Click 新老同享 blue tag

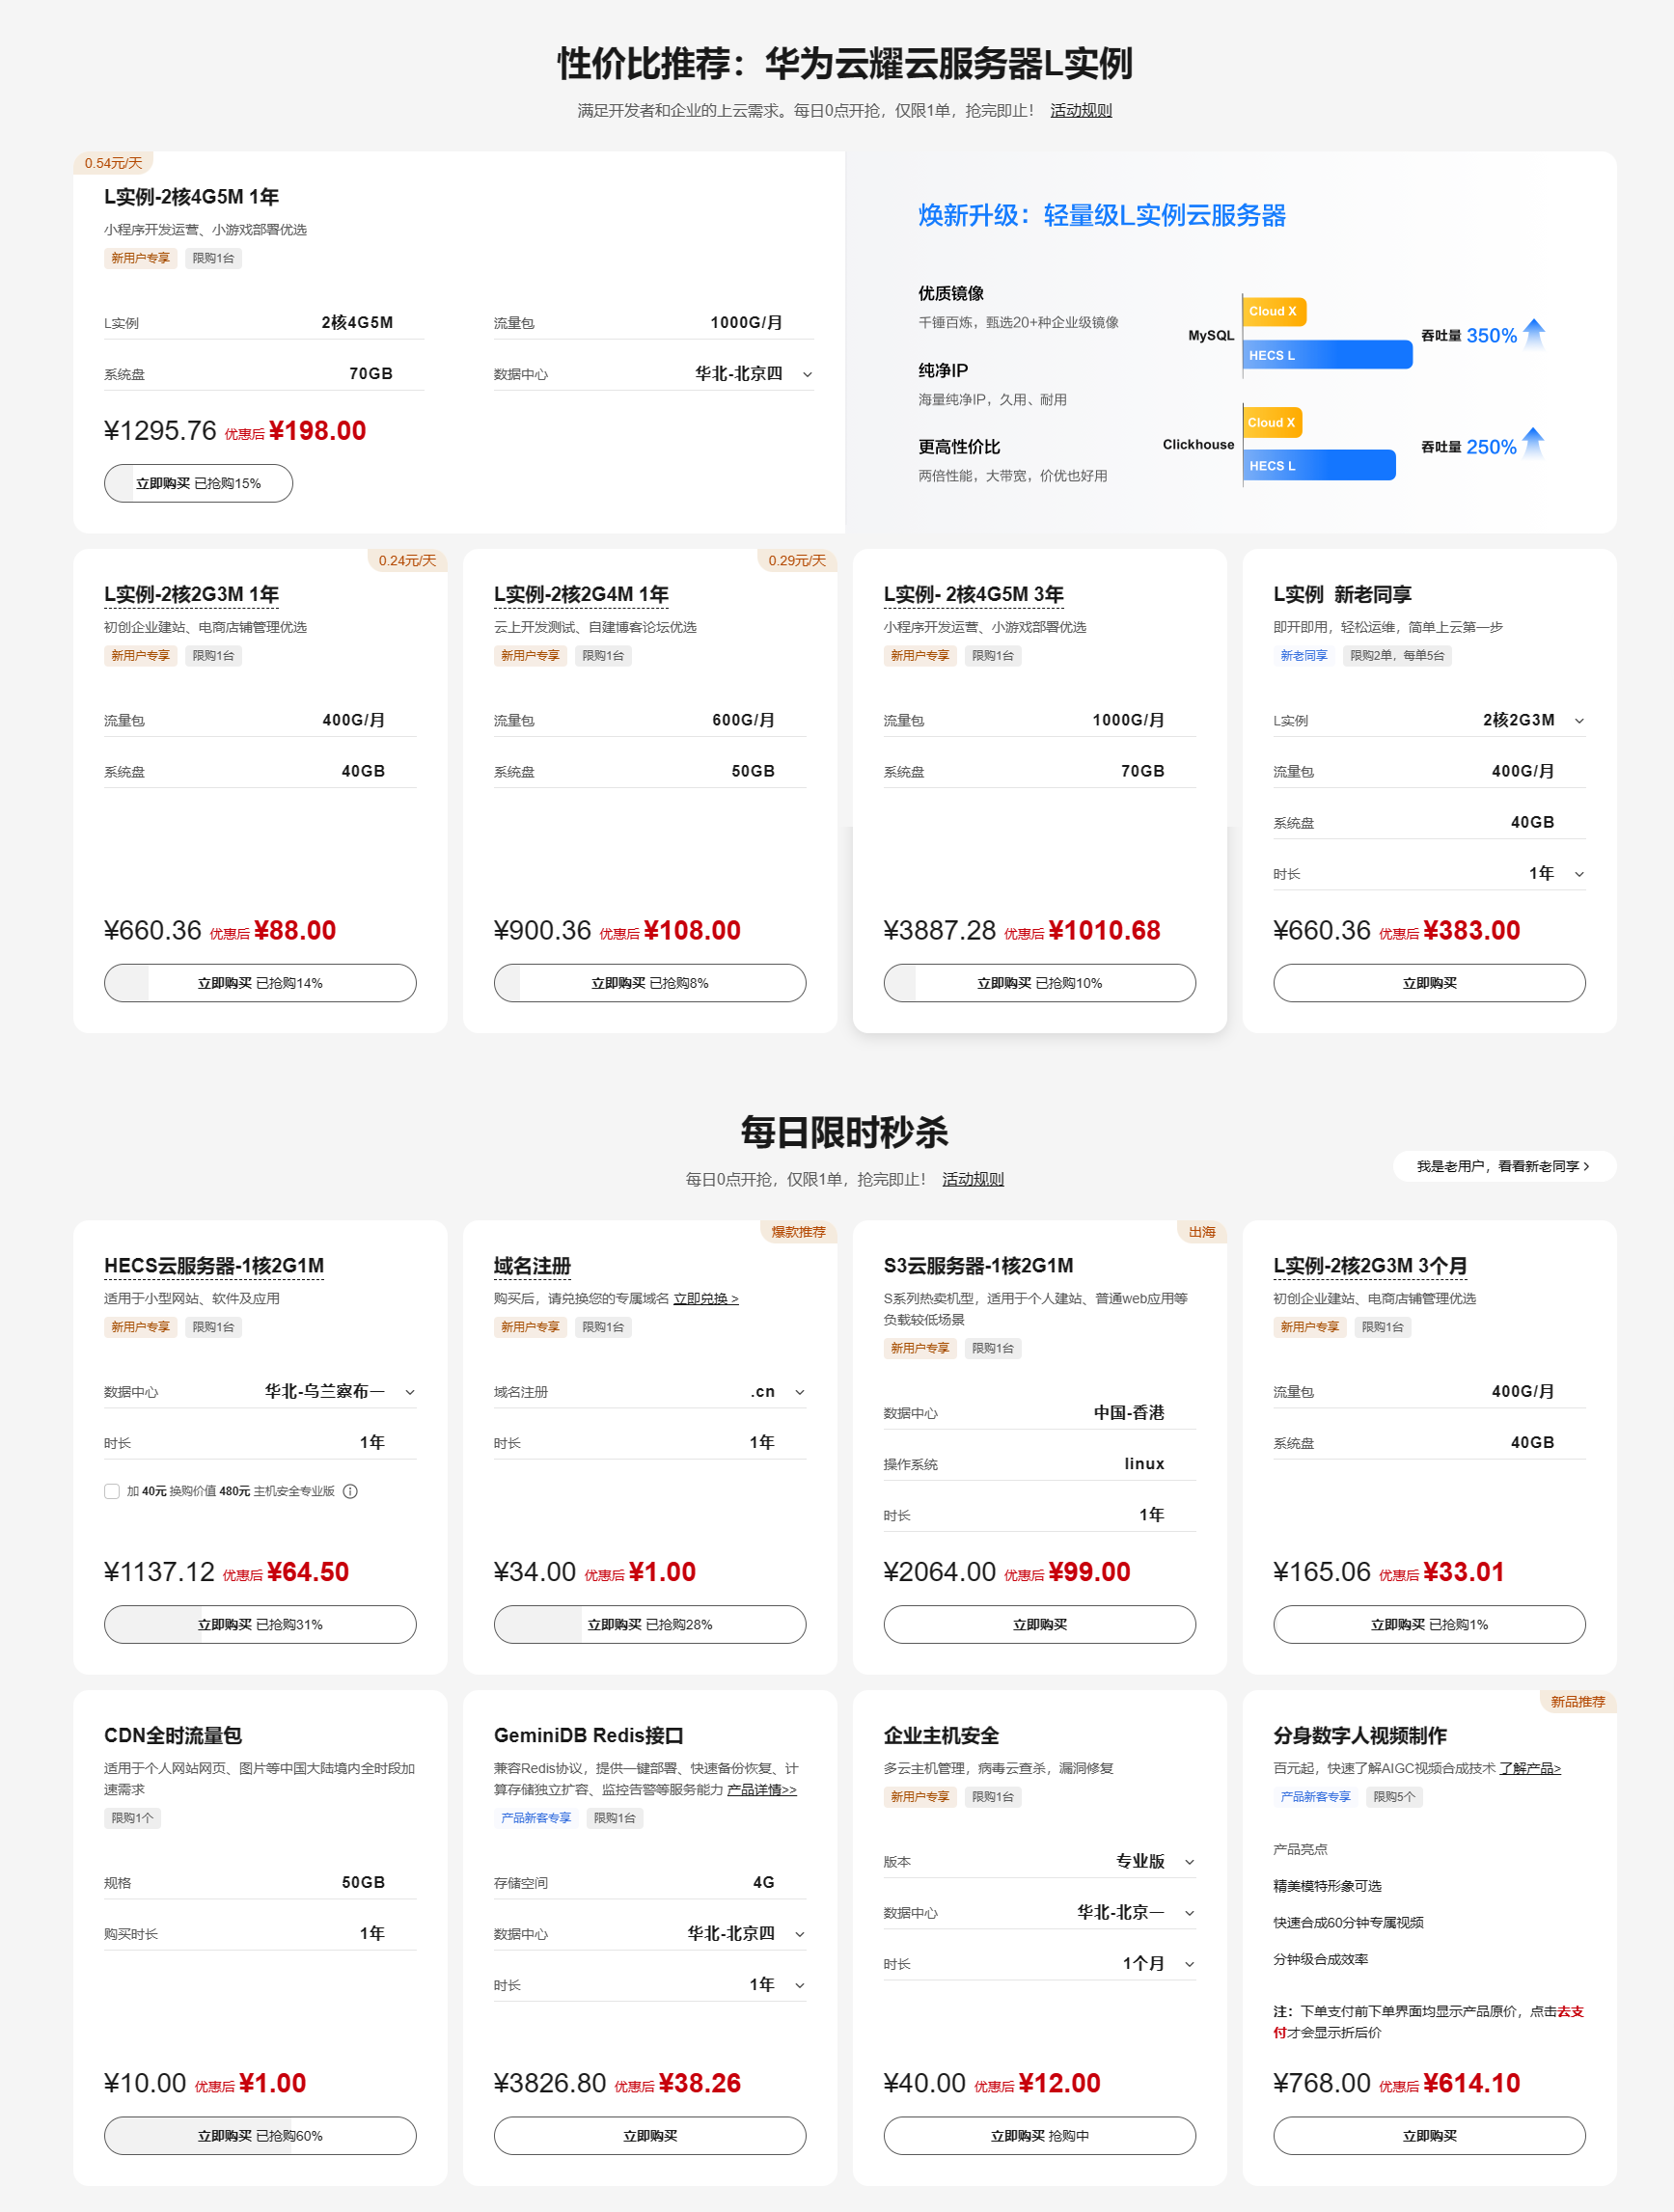pyautogui.click(x=1304, y=656)
